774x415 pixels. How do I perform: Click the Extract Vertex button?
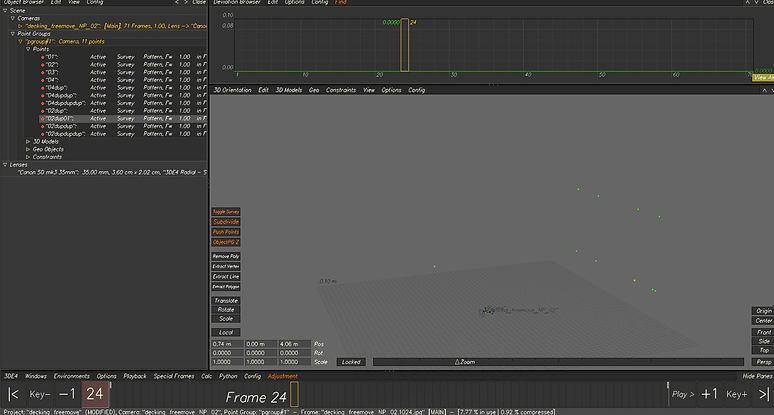coord(226,266)
